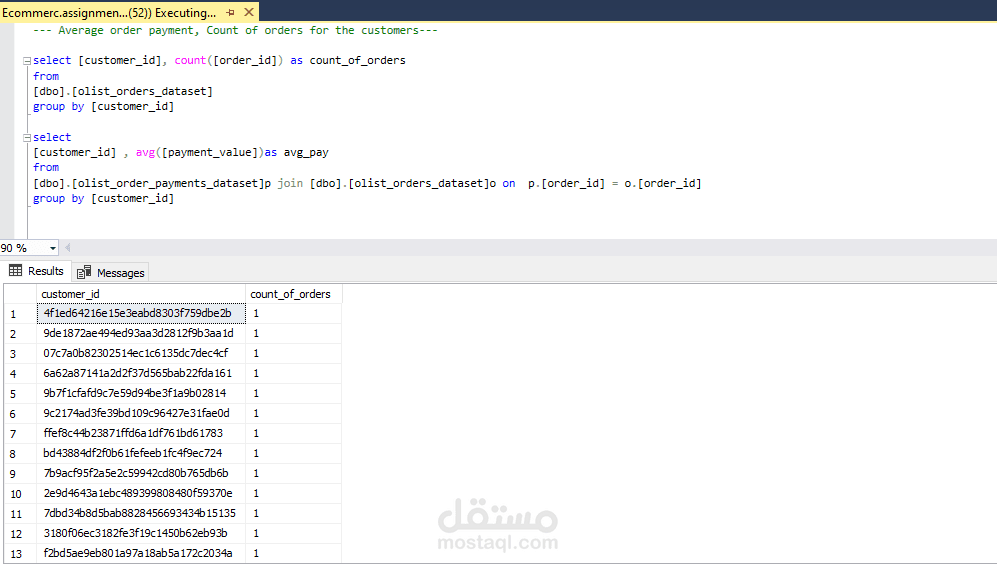
Task: Click count_of_orders value in row 10
Action: click(x=294, y=493)
